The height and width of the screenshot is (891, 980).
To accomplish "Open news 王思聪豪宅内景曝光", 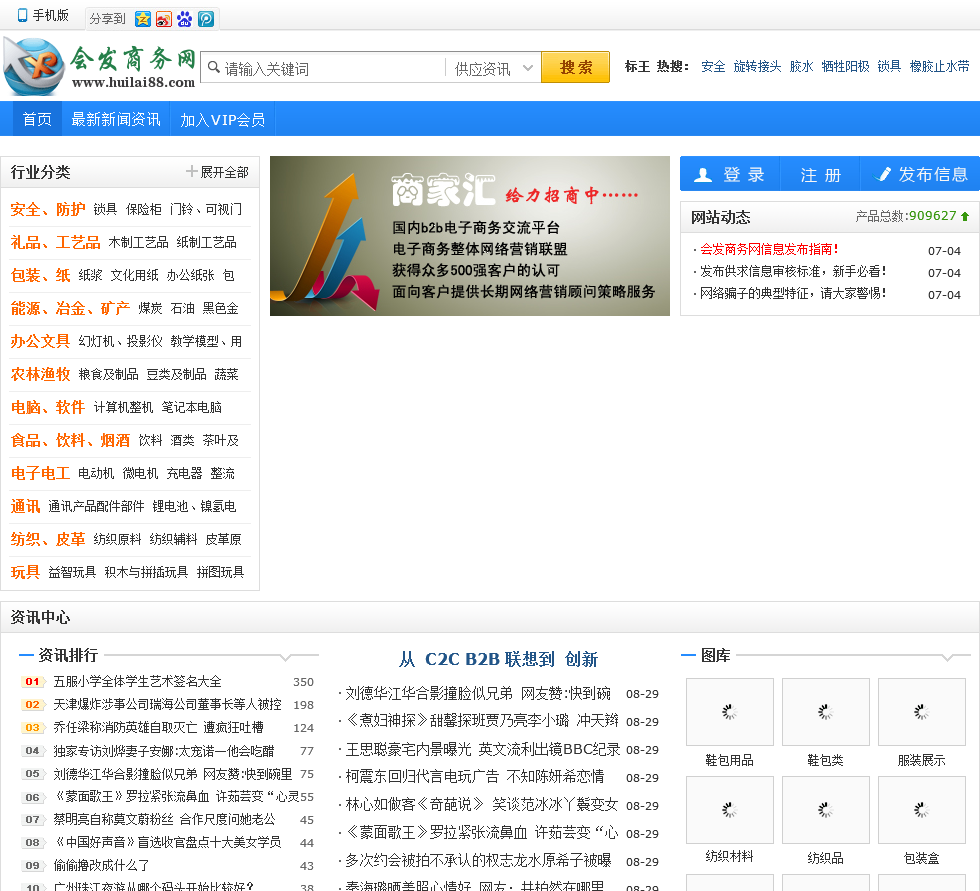I will (482, 749).
